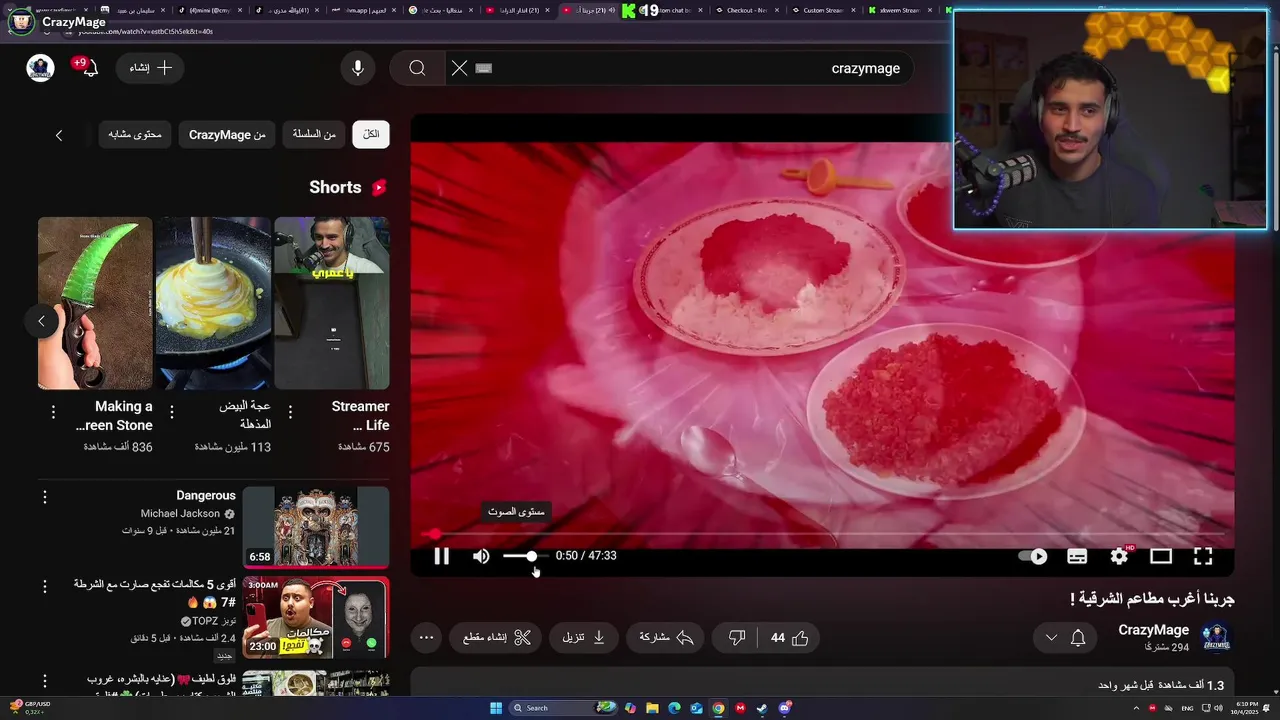Open options menu for فلوق لطيف video

44,679
